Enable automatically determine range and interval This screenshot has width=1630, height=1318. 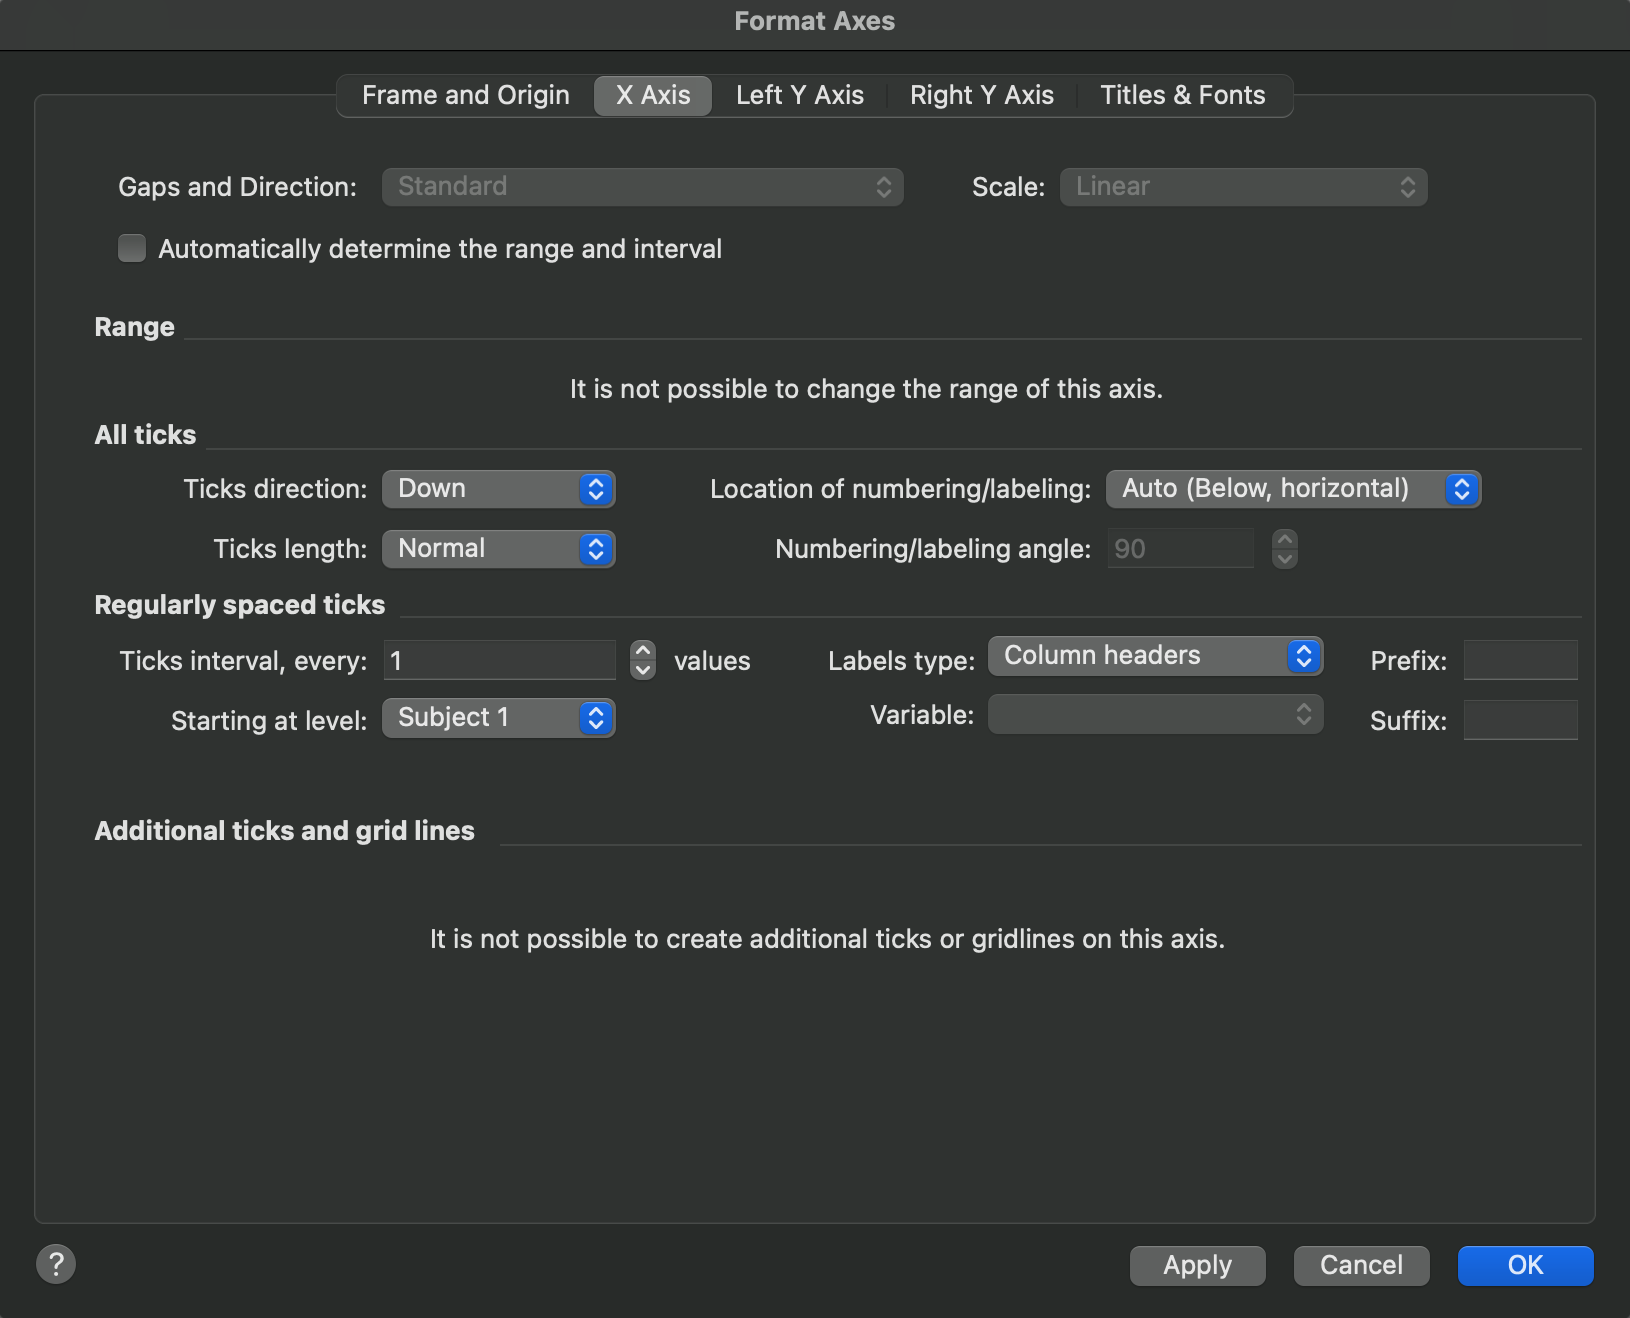(132, 248)
